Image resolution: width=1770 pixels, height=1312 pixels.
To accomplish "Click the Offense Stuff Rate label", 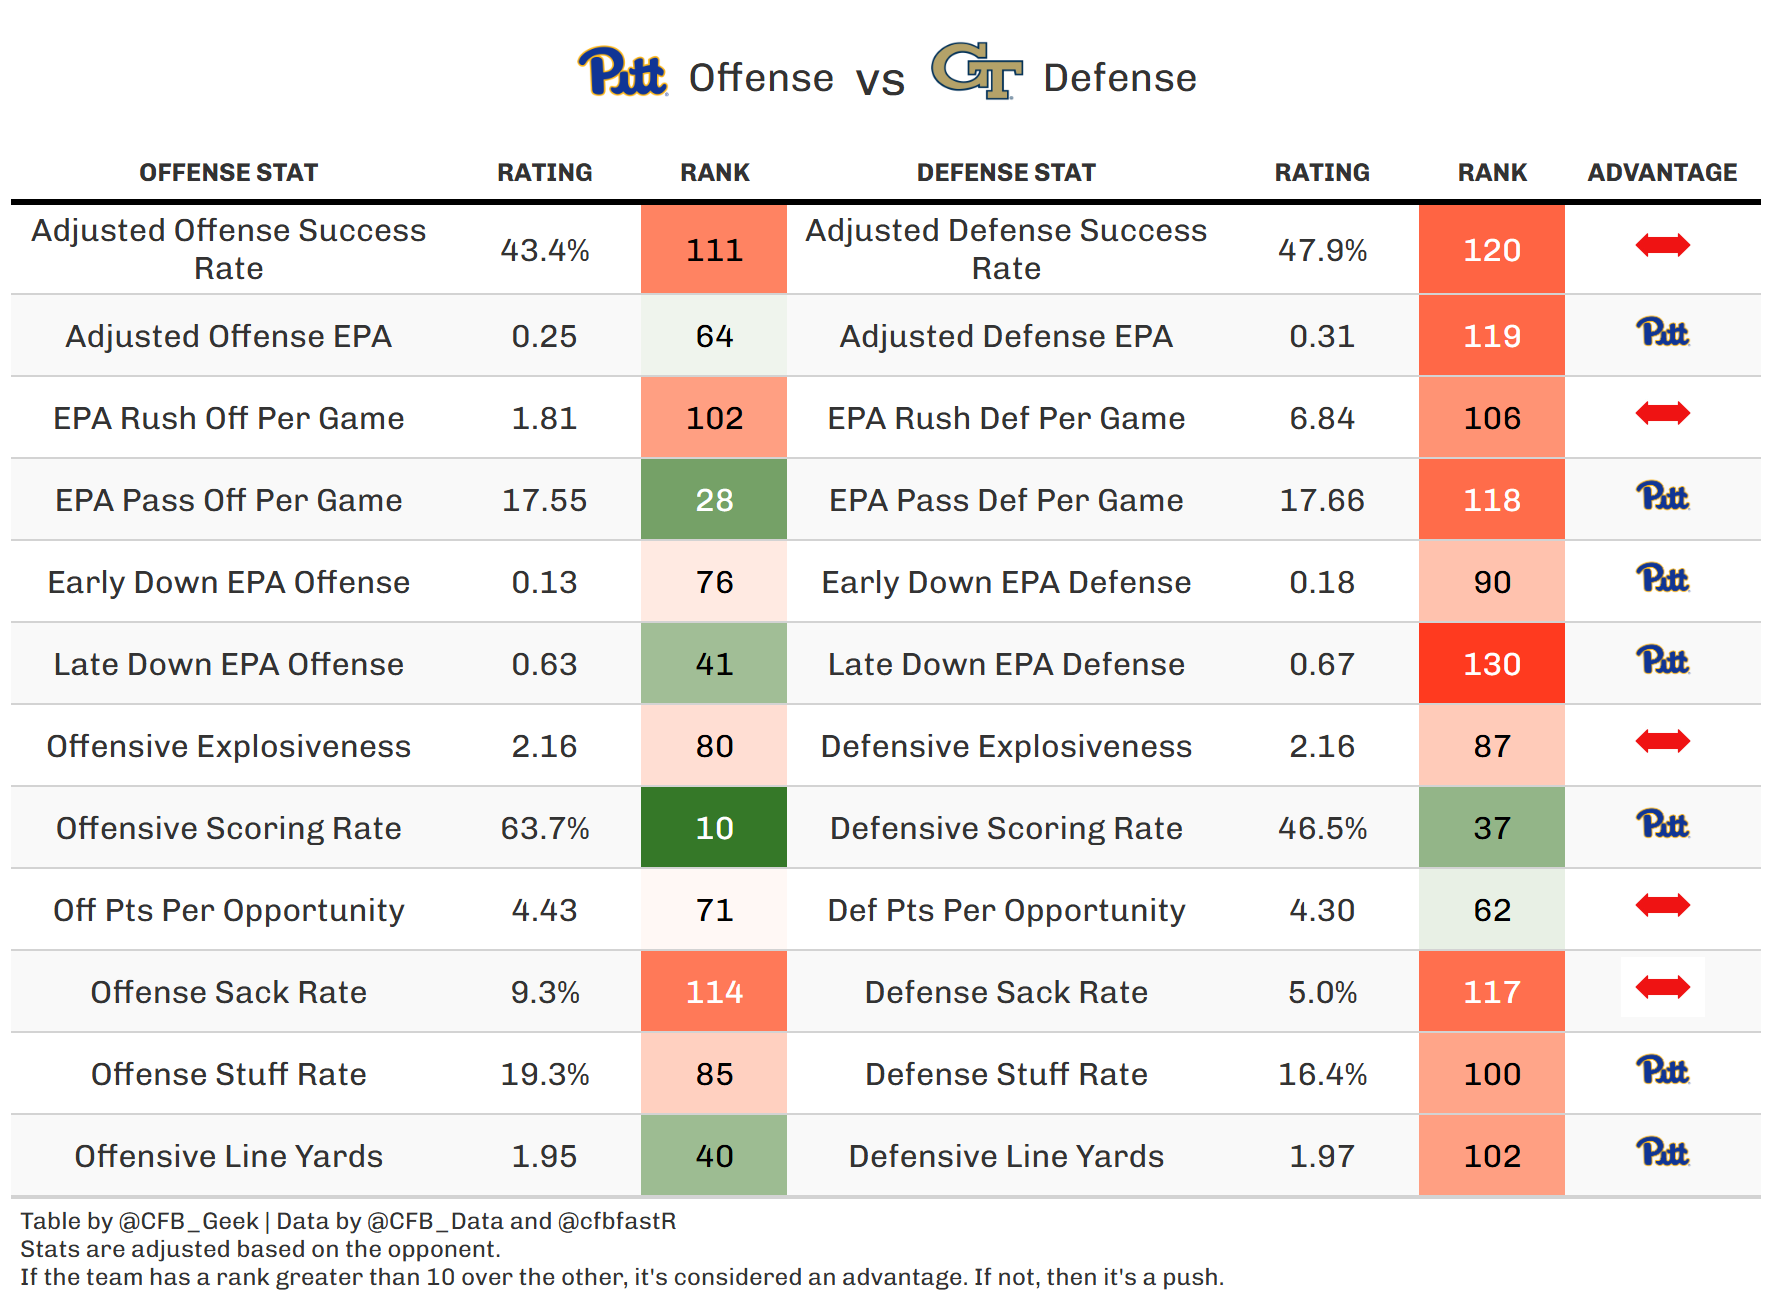I will point(228,1074).
